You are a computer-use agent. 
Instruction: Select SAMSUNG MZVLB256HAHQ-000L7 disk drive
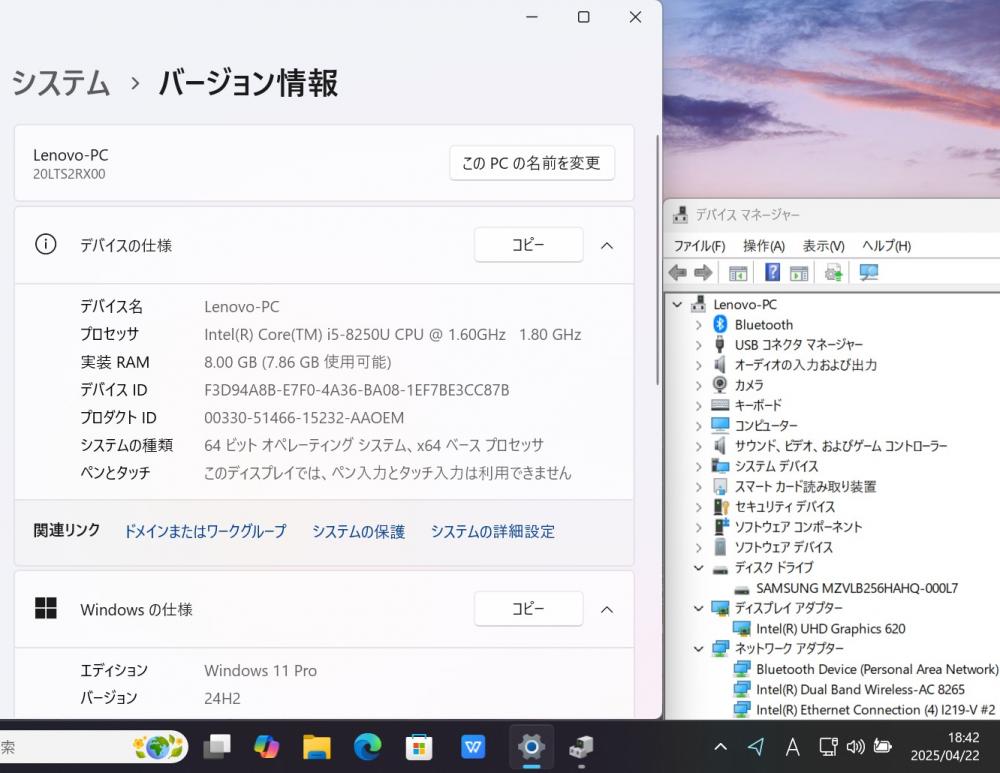coord(857,588)
